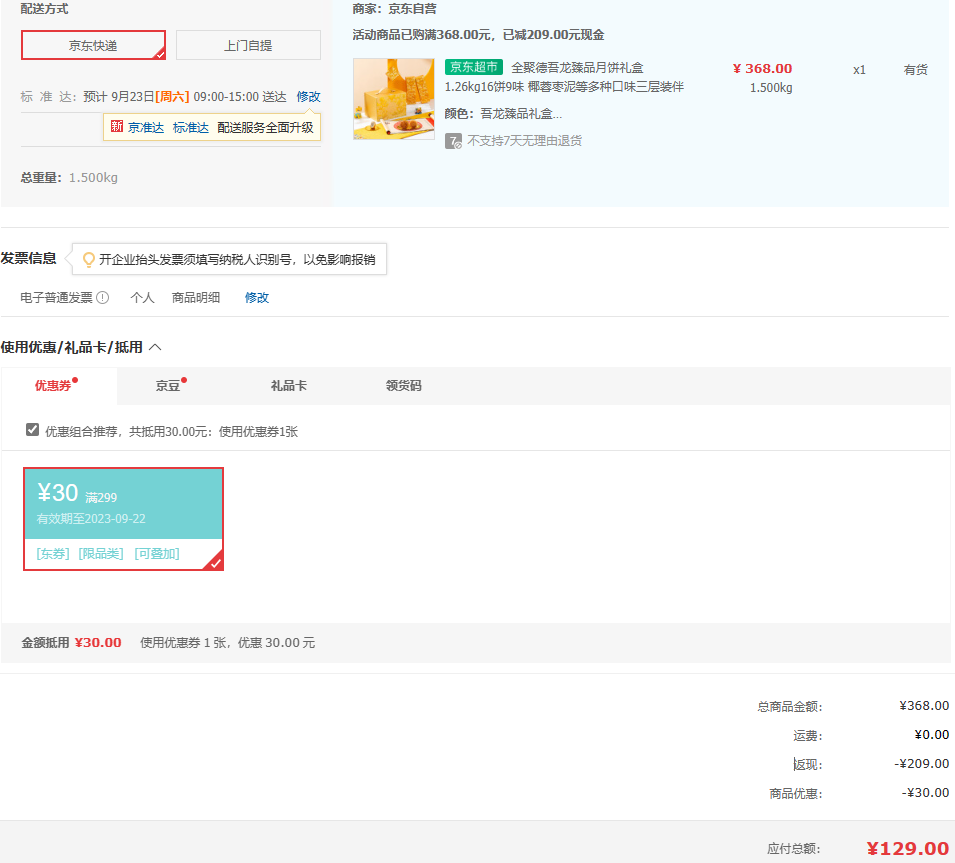Click the 颜色: 吾龙臻品礼盒 text
Screen dimensions: 955x863
503,114
